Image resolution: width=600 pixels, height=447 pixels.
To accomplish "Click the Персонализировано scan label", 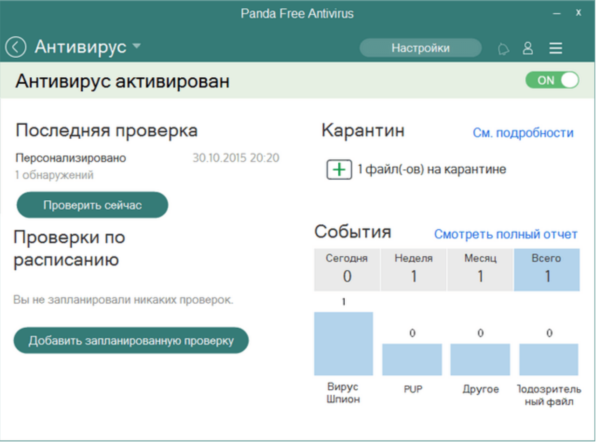I will (x=71, y=158).
